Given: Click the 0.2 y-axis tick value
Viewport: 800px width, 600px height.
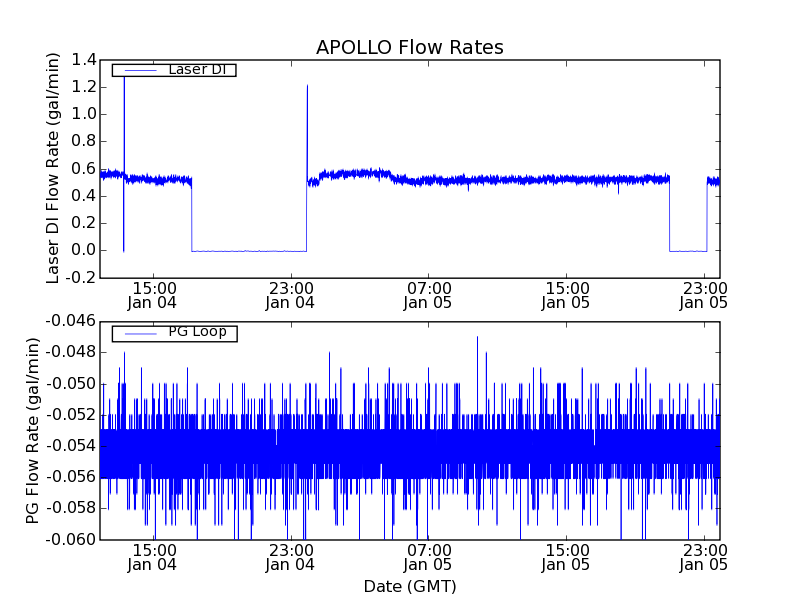Looking at the screenshot, I should pyautogui.click(x=84, y=223).
